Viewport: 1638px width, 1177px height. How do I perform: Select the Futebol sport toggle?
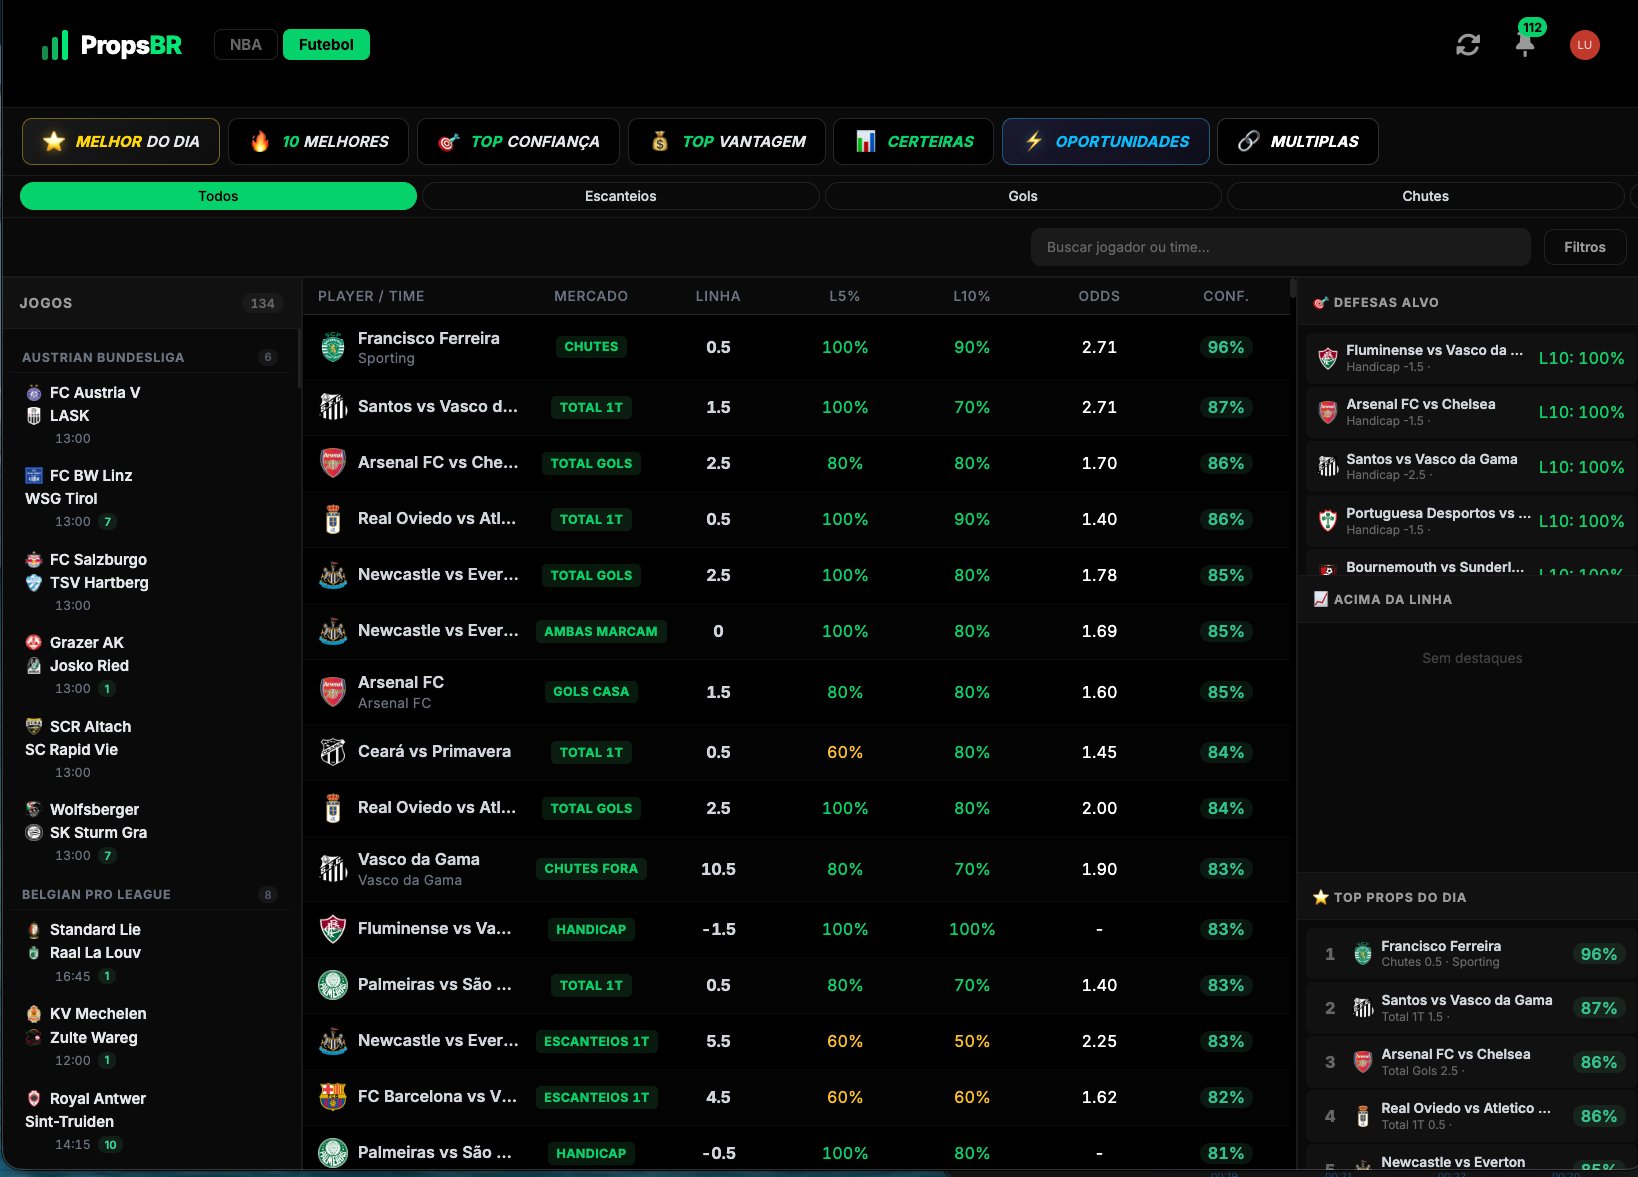[326, 45]
